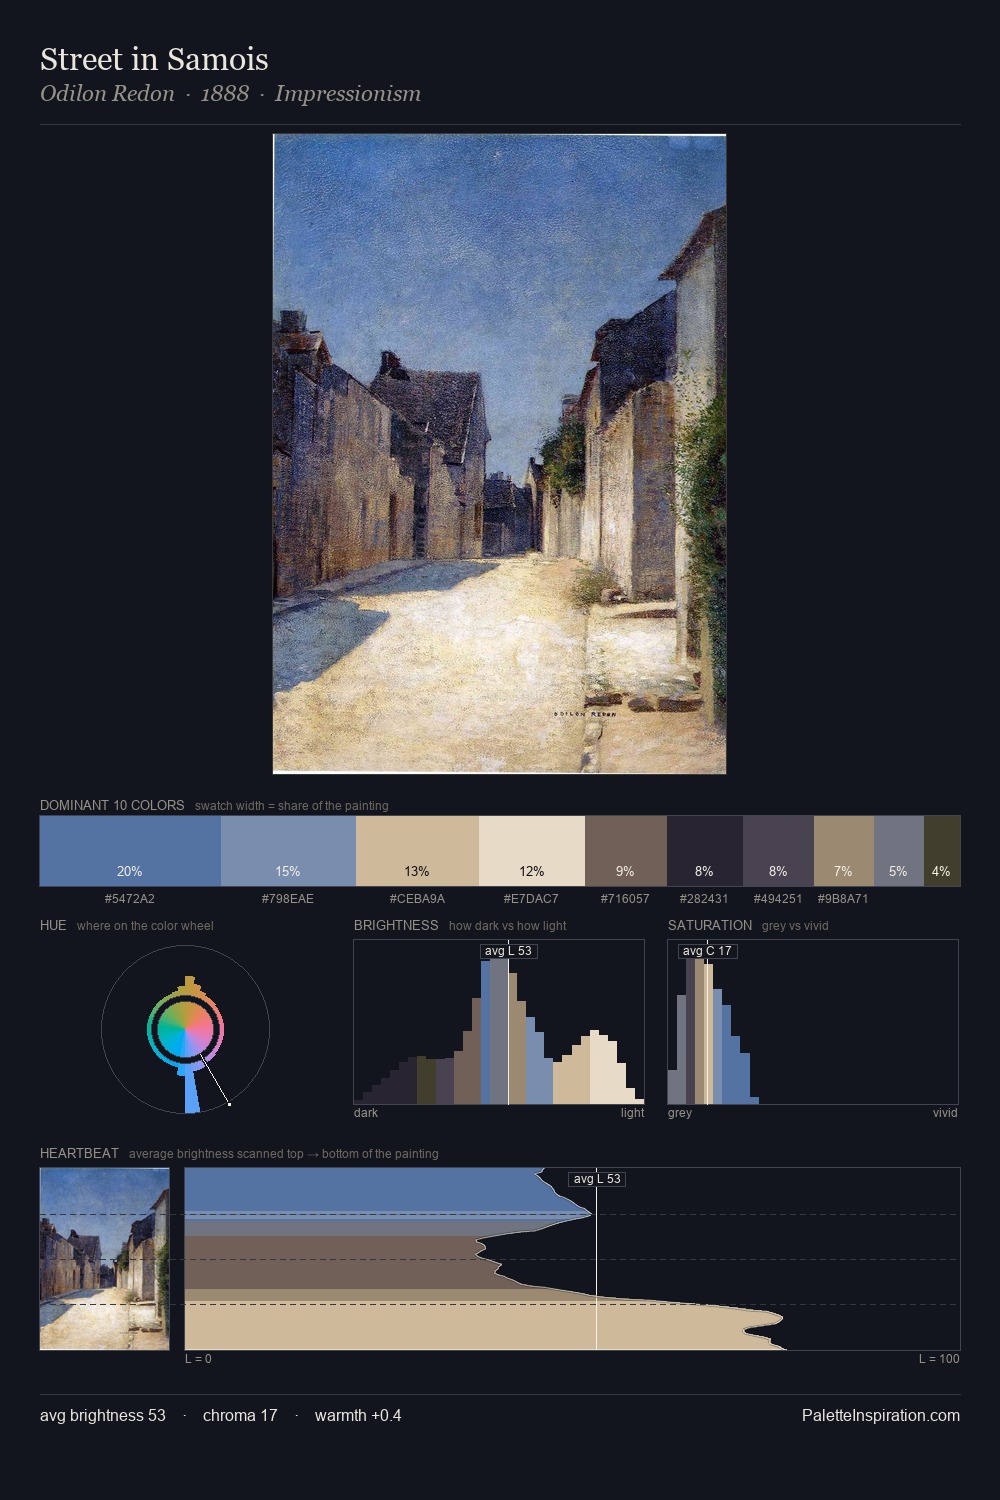Click the 'dark' brightness axis label
Screen dimensions: 1000x1500
[366, 1113]
